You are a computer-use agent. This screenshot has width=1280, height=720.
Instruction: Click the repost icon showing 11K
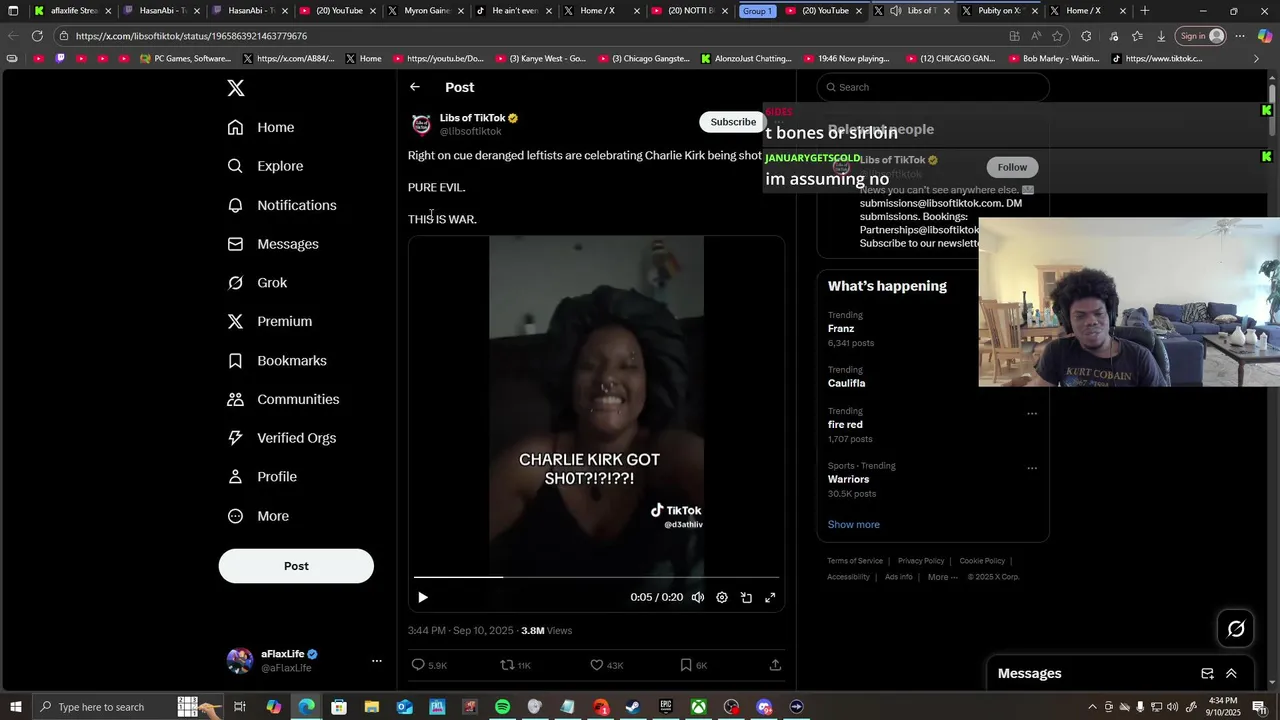(507, 665)
